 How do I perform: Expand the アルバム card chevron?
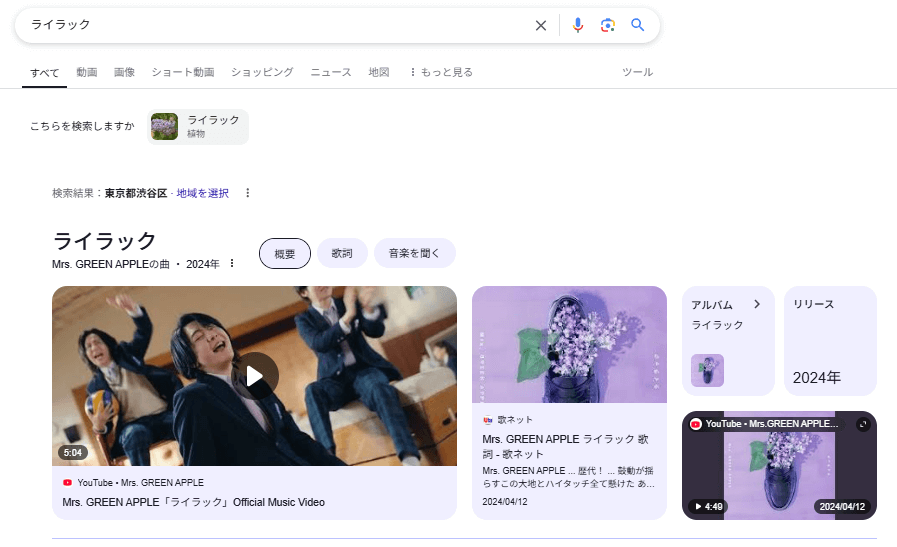point(757,304)
